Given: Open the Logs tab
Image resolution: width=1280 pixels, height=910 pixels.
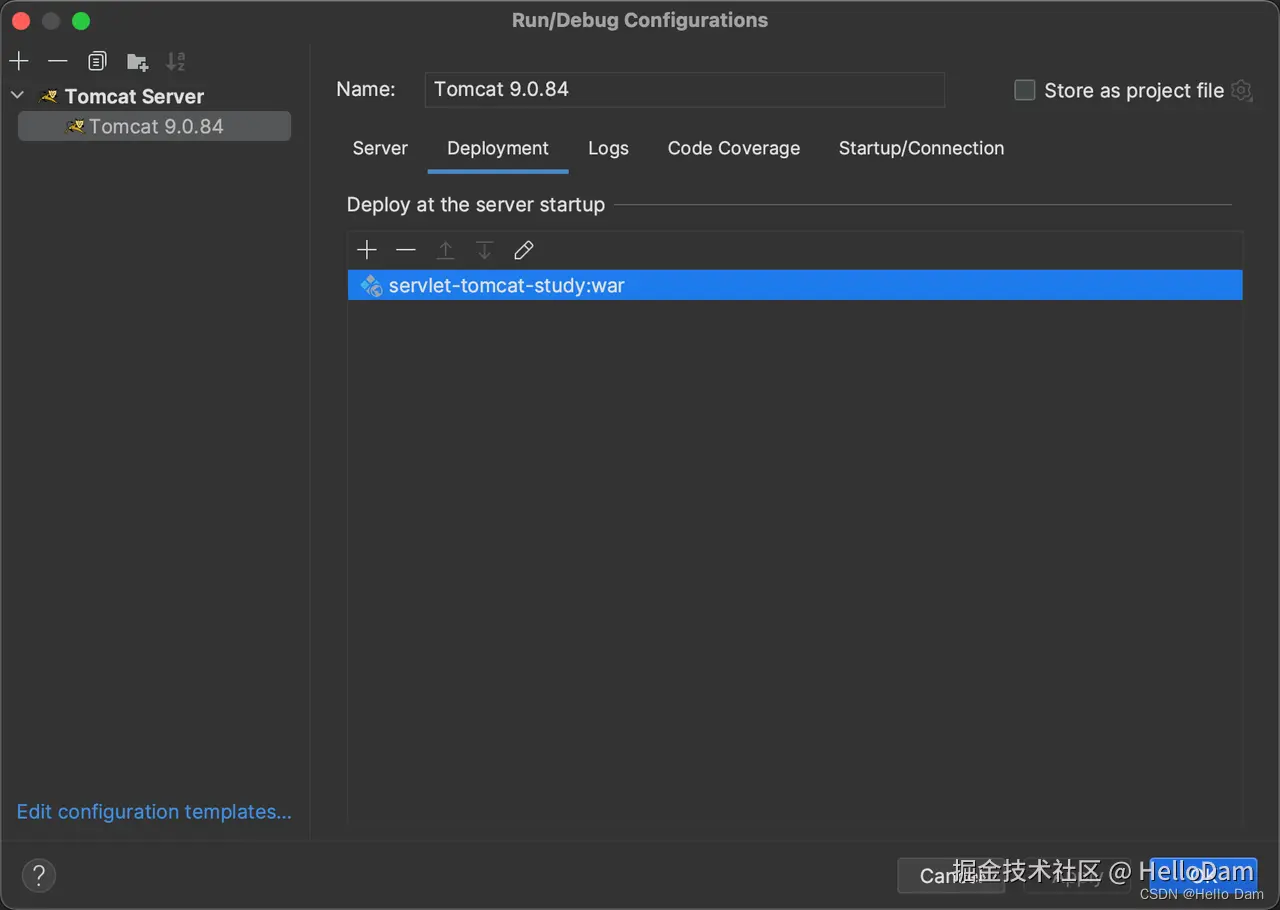Looking at the screenshot, I should point(608,148).
